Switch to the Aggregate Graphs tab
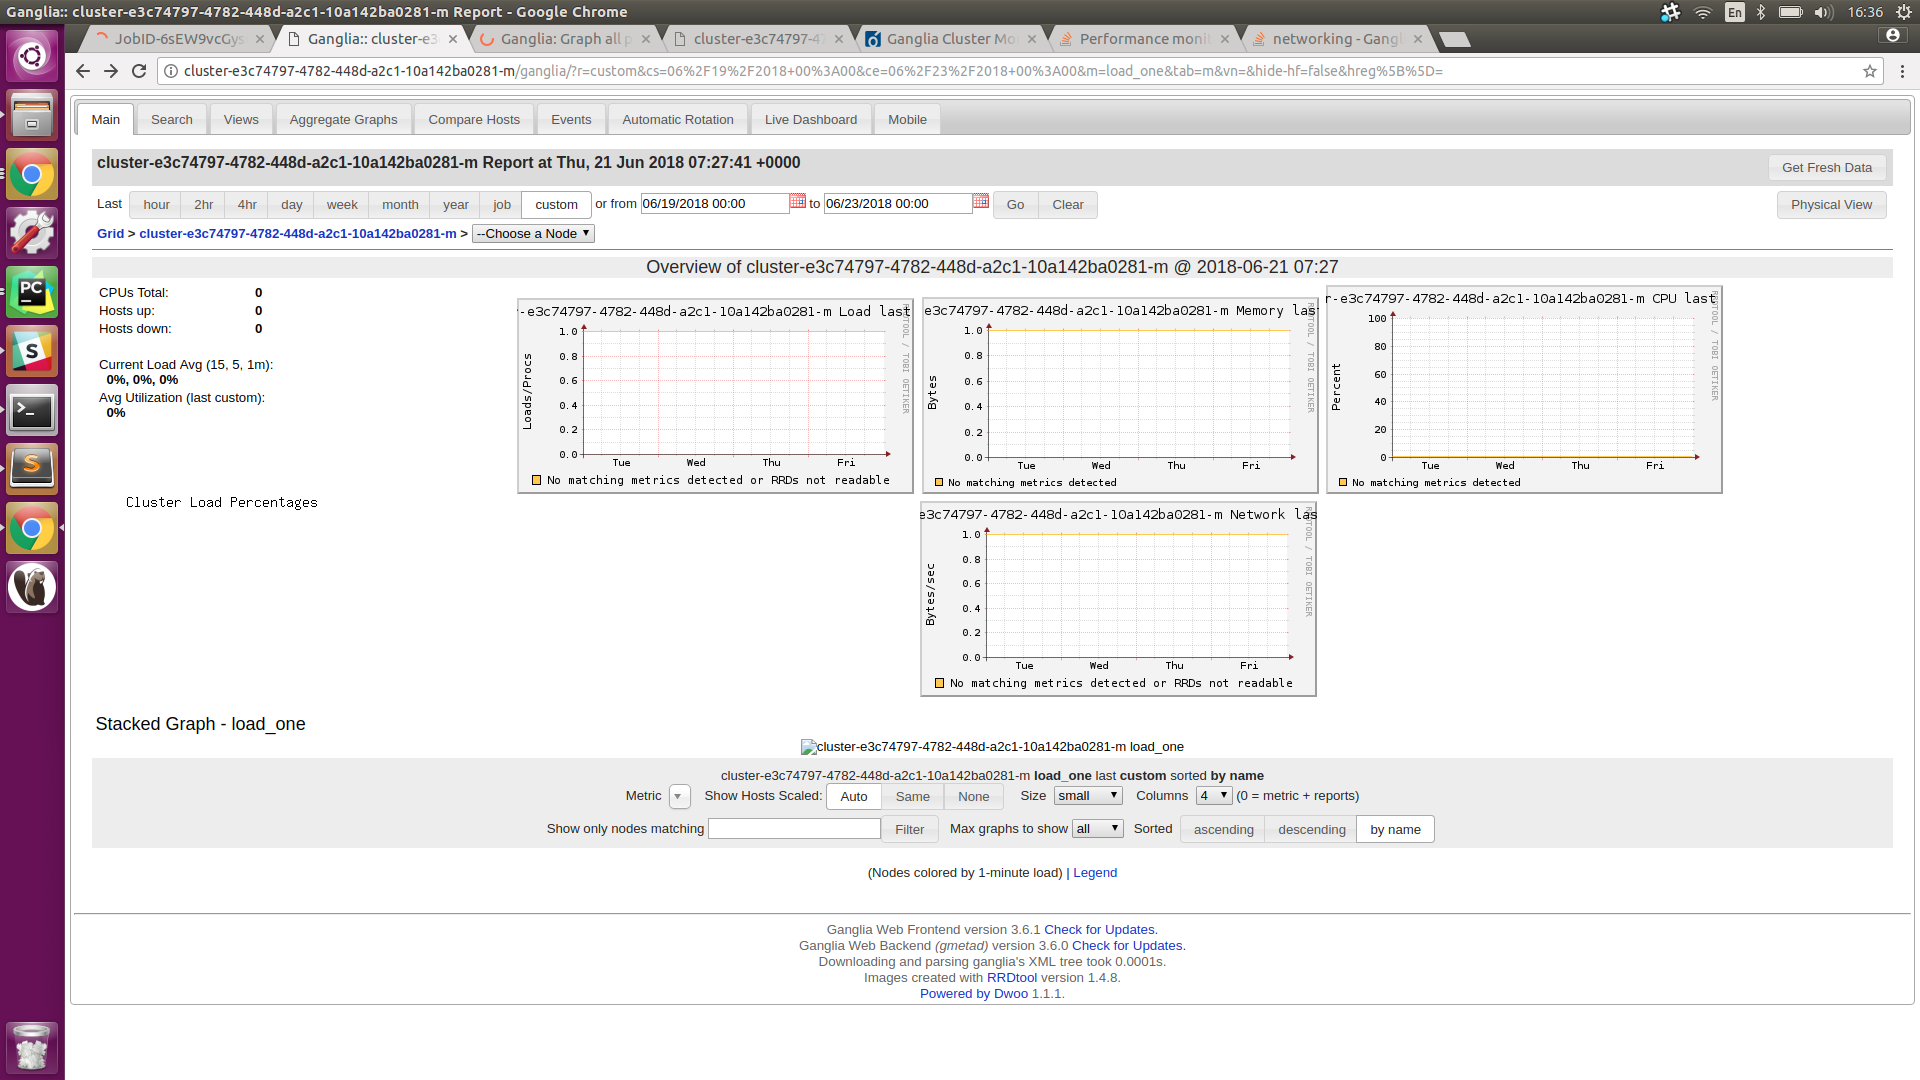Image resolution: width=1920 pixels, height=1080 pixels. point(343,119)
